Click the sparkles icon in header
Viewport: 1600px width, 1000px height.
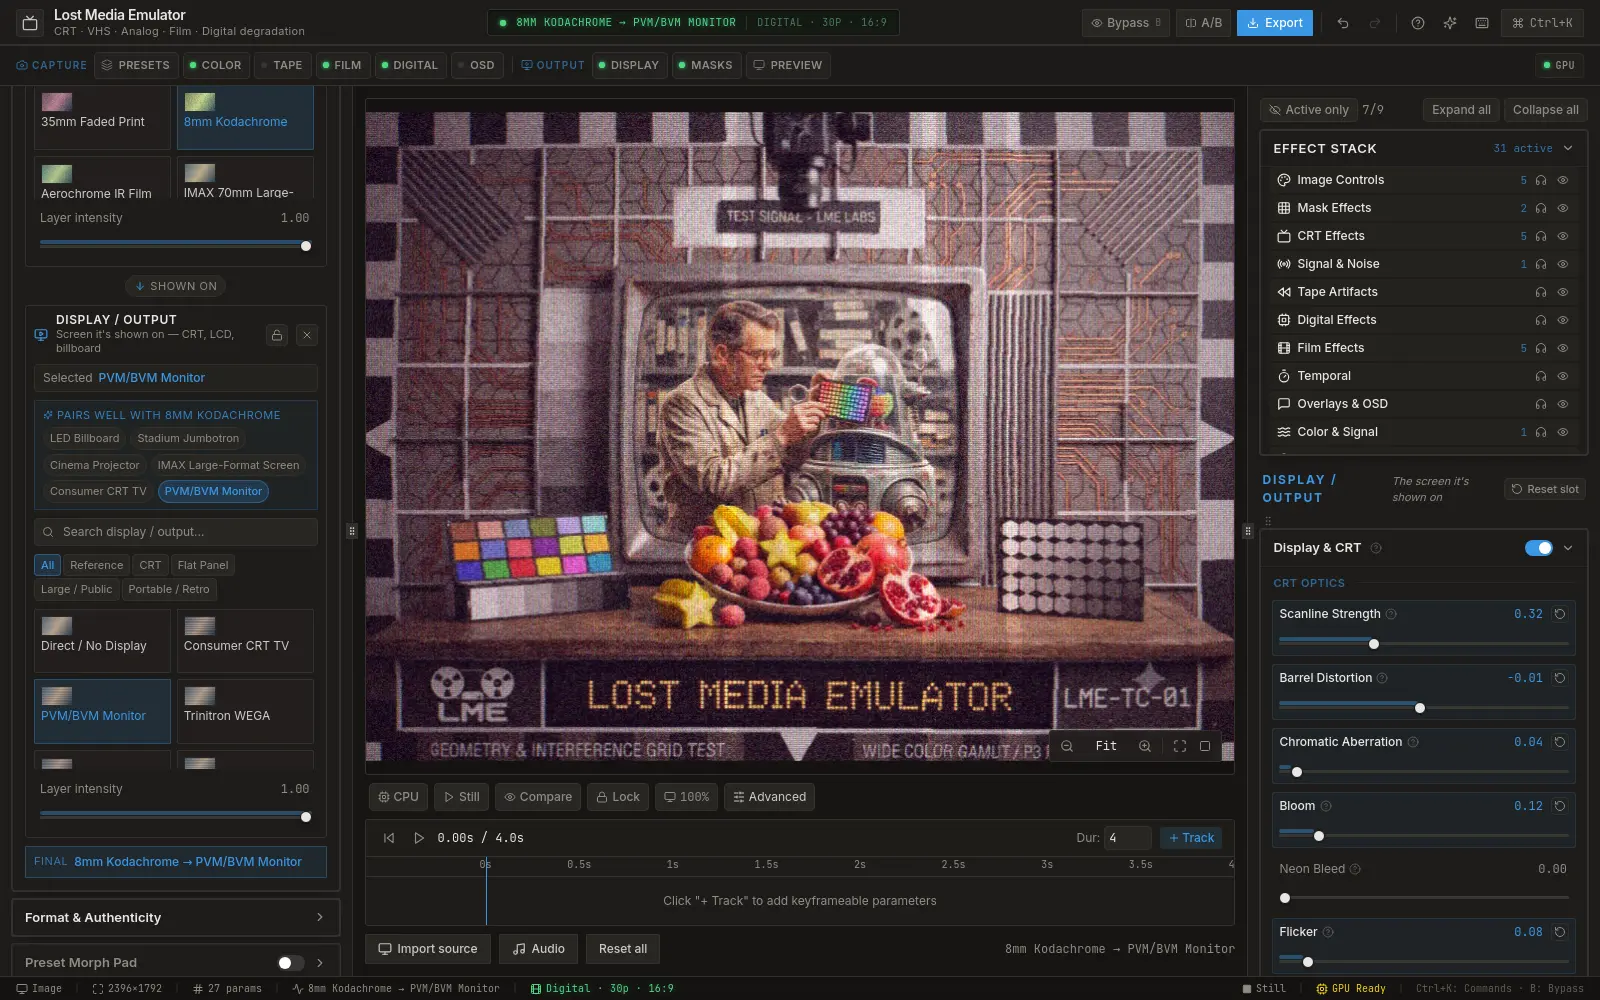(x=1450, y=23)
